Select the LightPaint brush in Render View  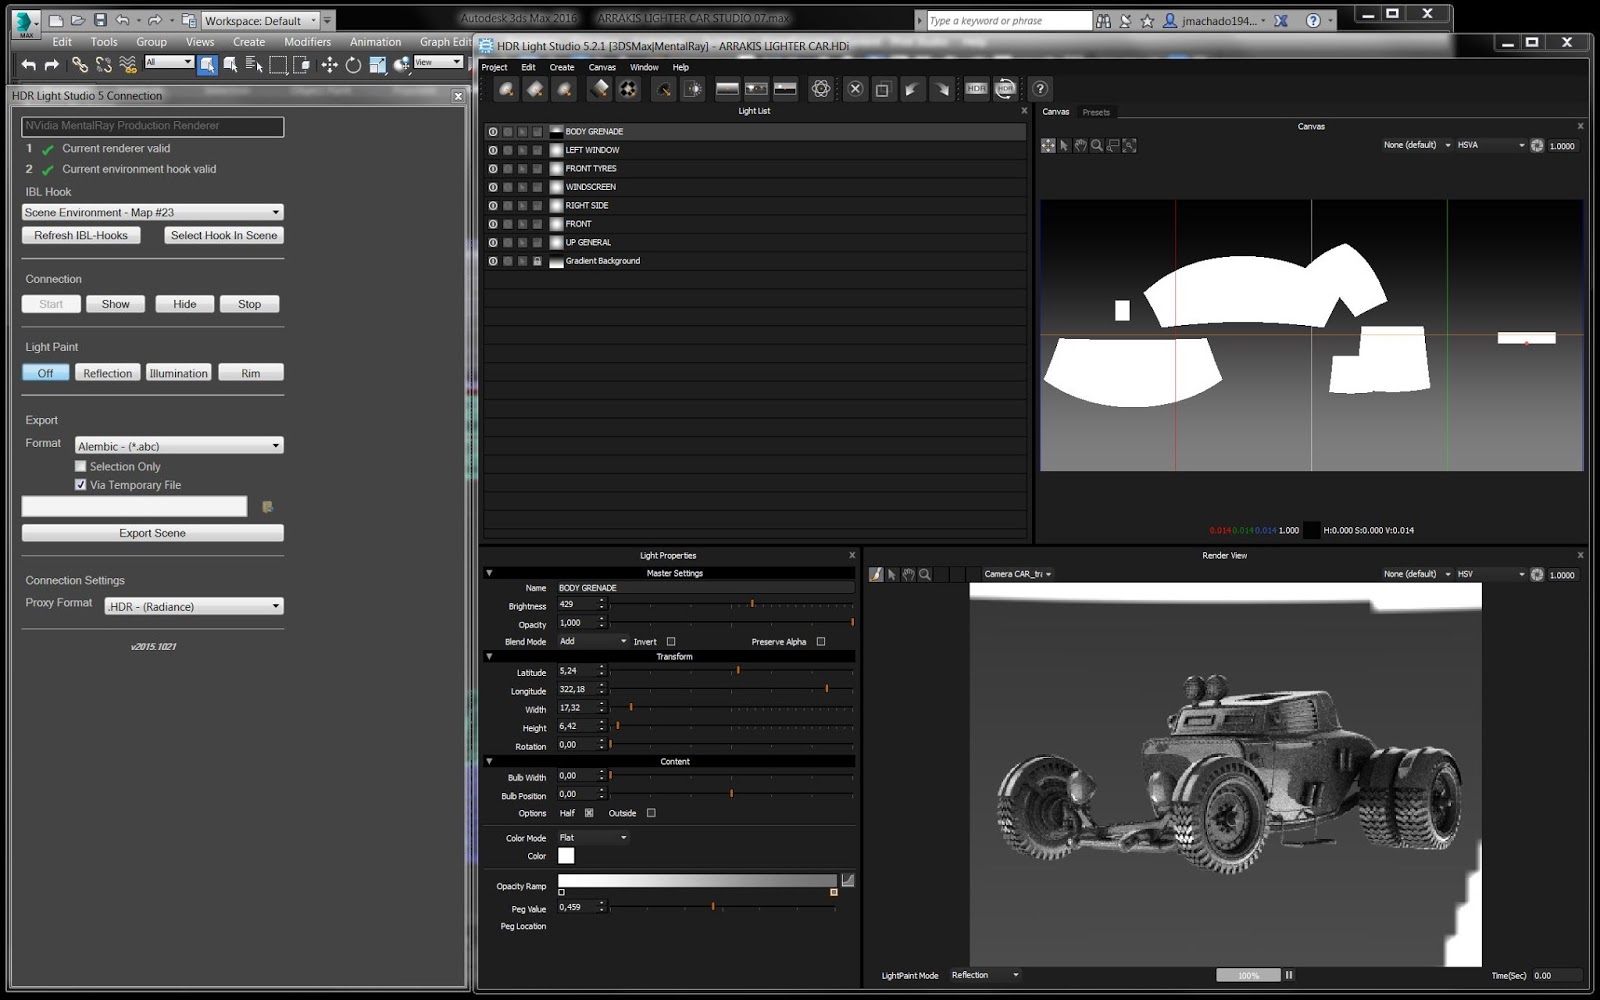[876, 574]
